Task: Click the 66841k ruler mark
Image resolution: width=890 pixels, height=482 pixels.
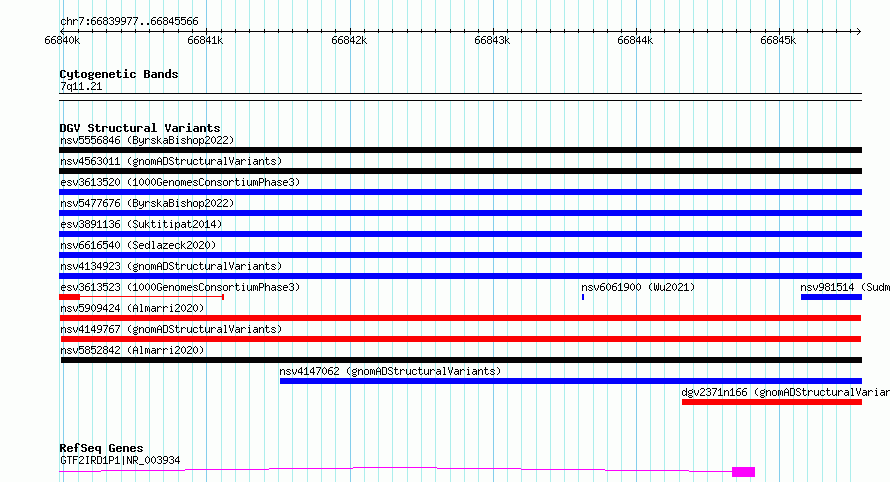Action: click(x=205, y=40)
